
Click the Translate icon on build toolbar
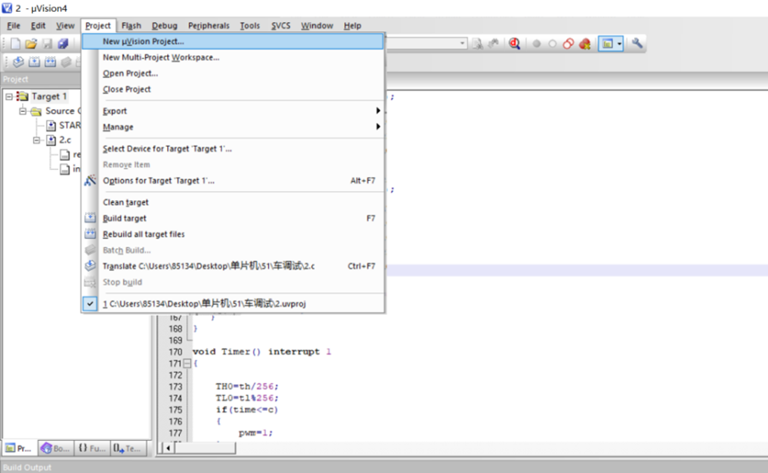pyautogui.click(x=18, y=62)
